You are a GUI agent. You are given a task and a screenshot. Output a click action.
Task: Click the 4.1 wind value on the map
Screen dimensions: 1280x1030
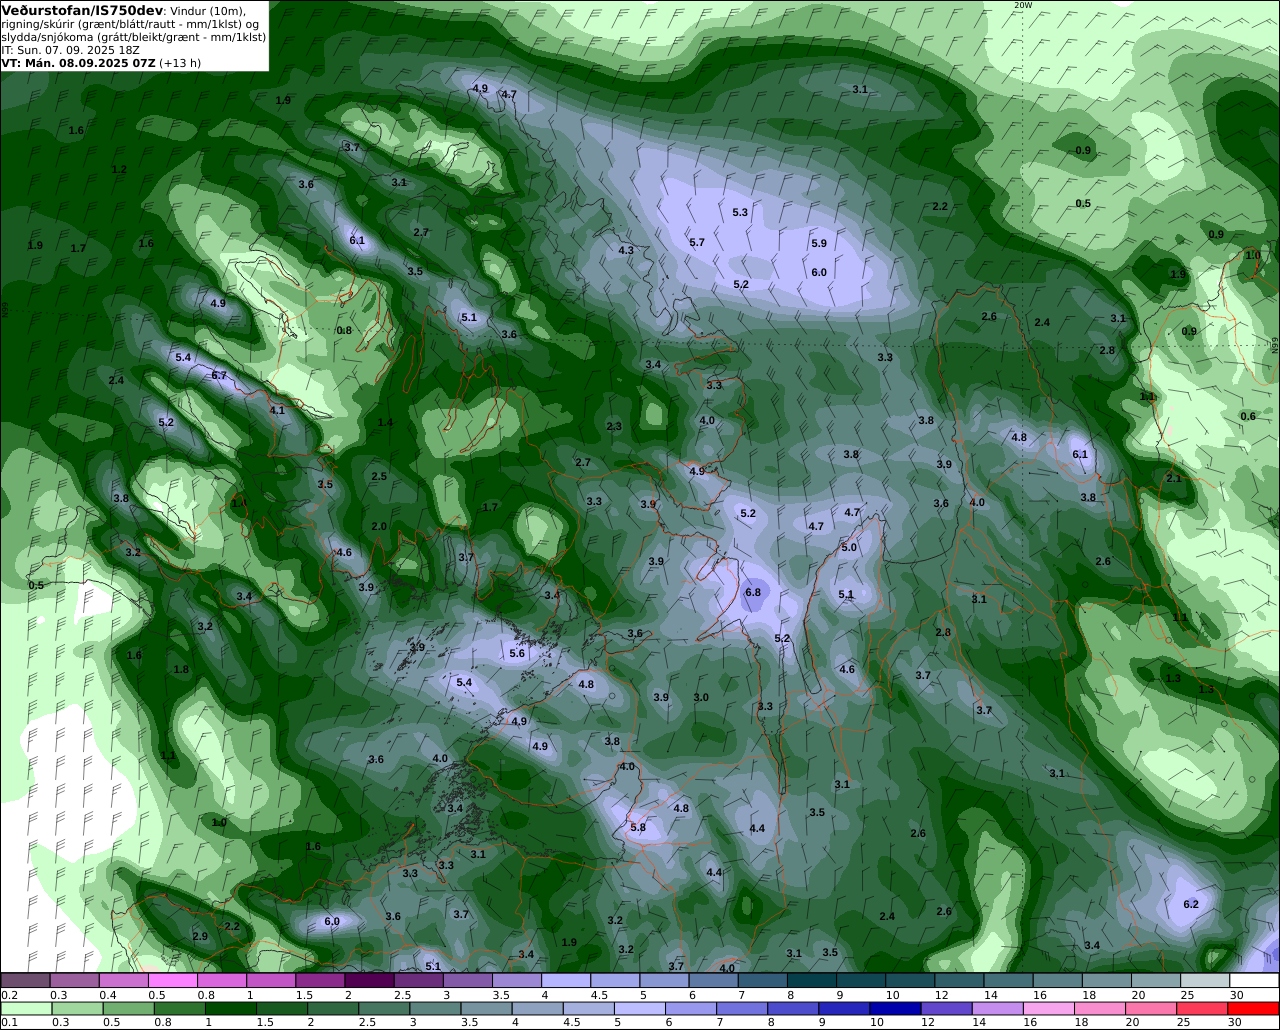[x=277, y=410]
